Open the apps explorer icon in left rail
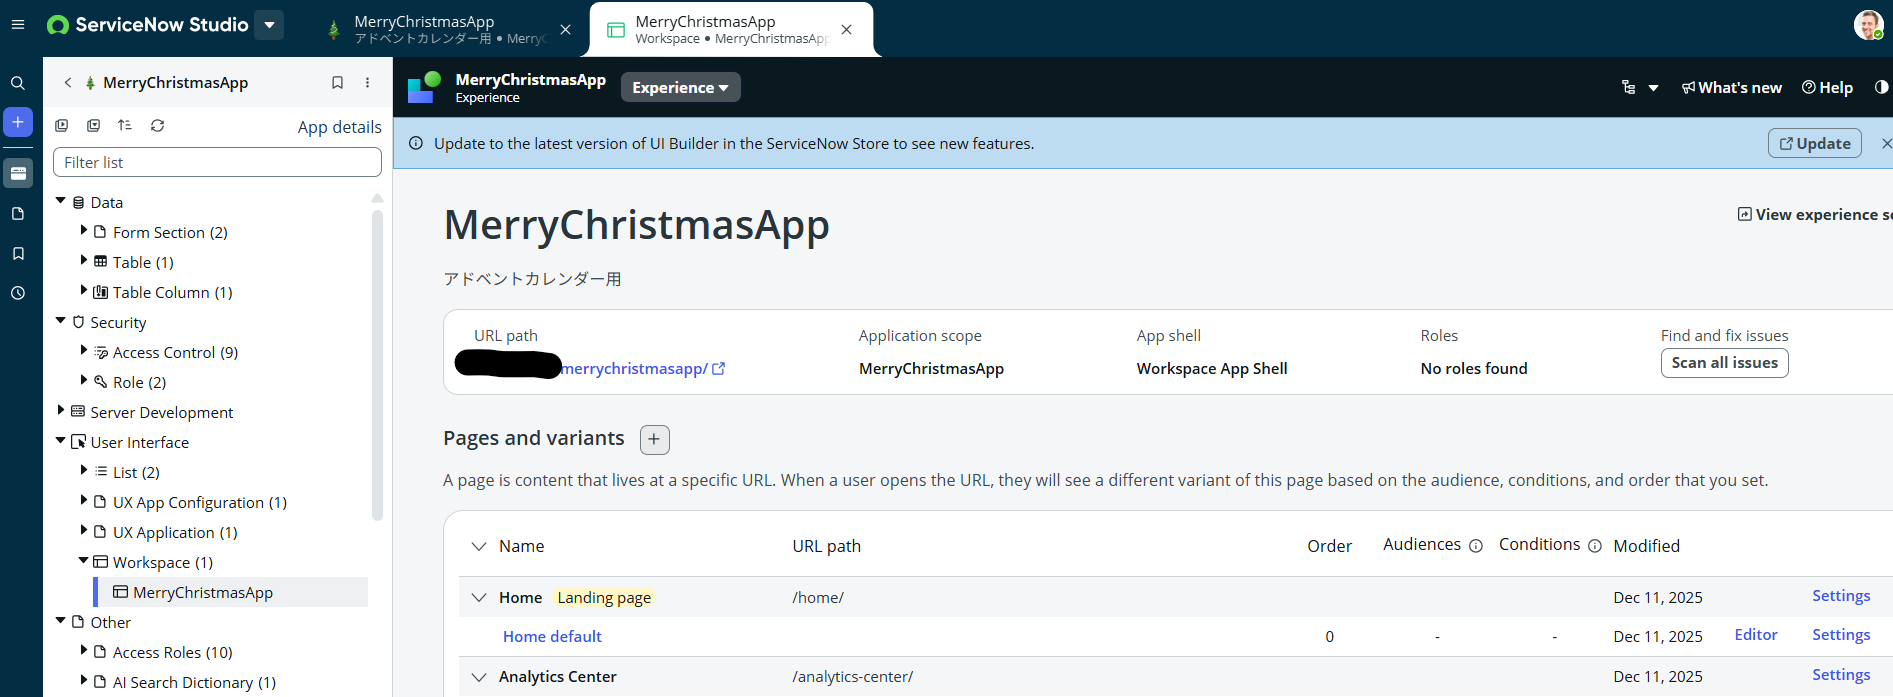The width and height of the screenshot is (1893, 697). 18,173
